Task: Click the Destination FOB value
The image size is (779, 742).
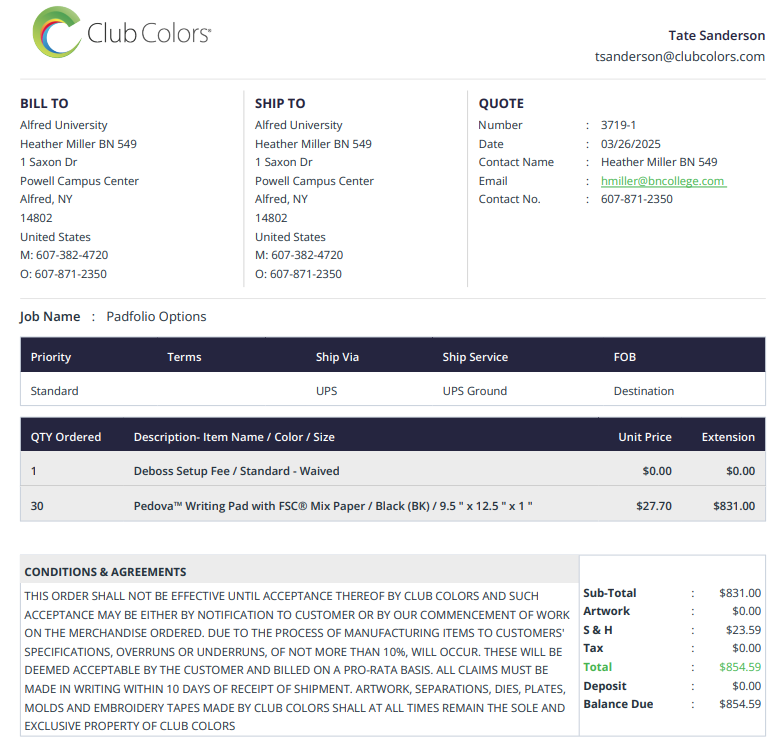Action: [643, 391]
